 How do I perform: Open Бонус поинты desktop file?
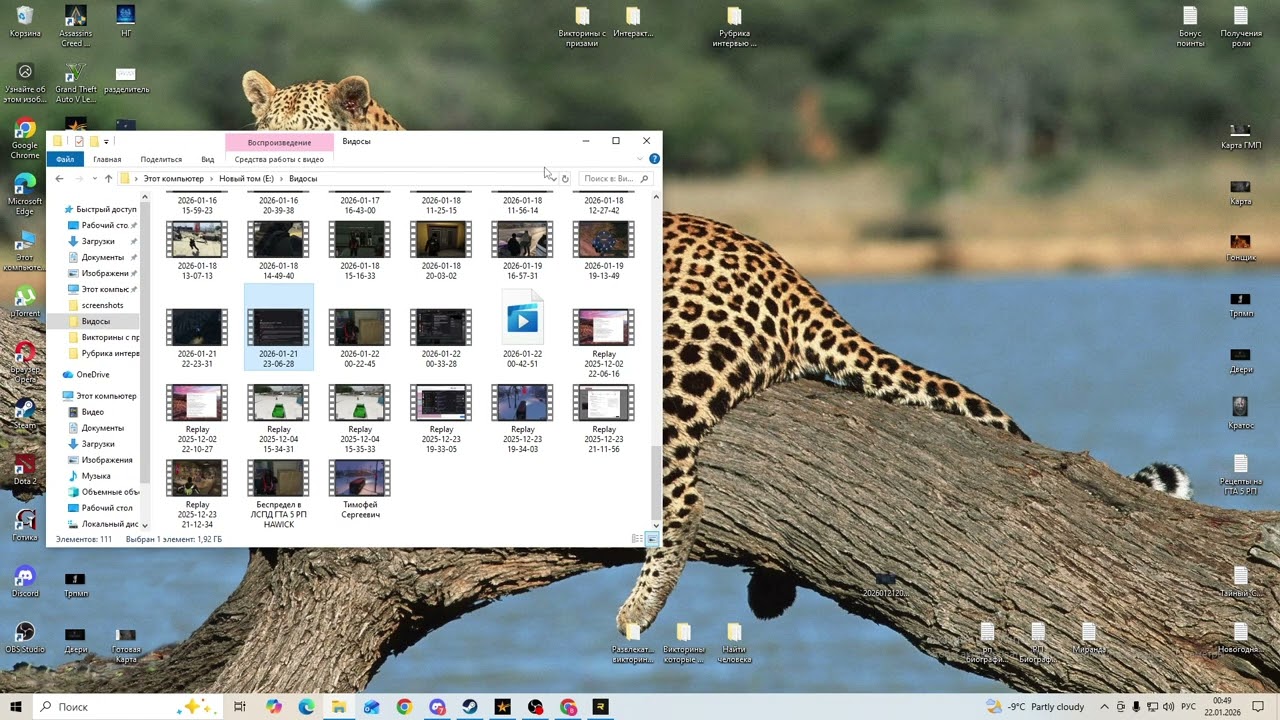(x=1190, y=26)
